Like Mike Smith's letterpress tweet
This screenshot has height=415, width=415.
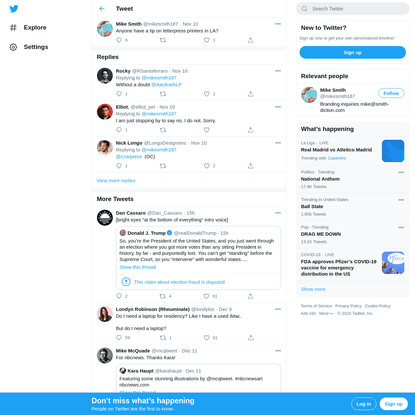coord(207,40)
